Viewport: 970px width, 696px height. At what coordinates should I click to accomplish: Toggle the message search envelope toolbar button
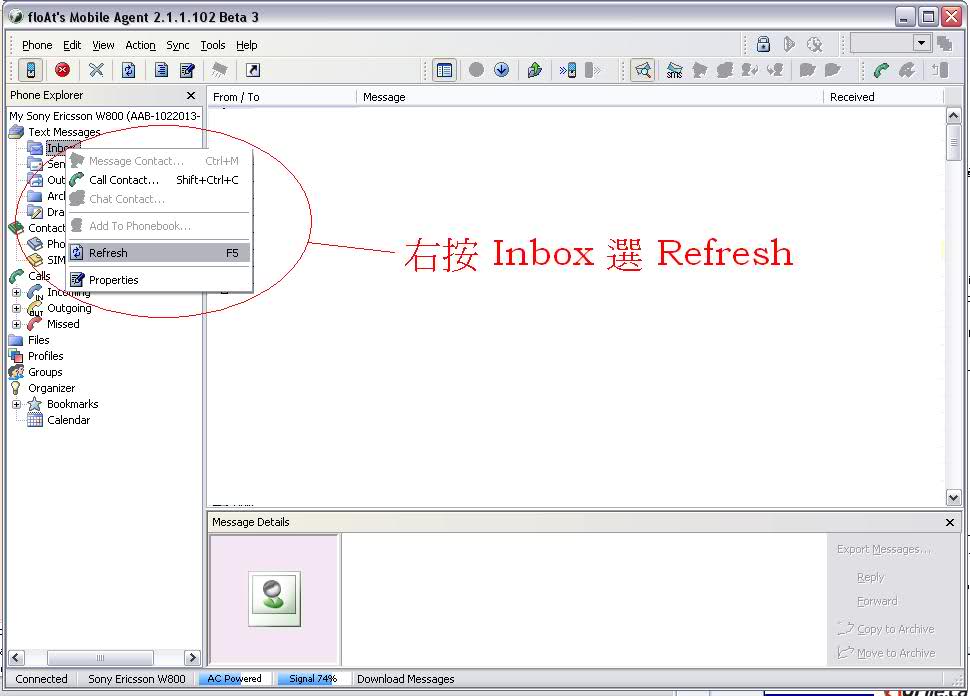[x=643, y=70]
